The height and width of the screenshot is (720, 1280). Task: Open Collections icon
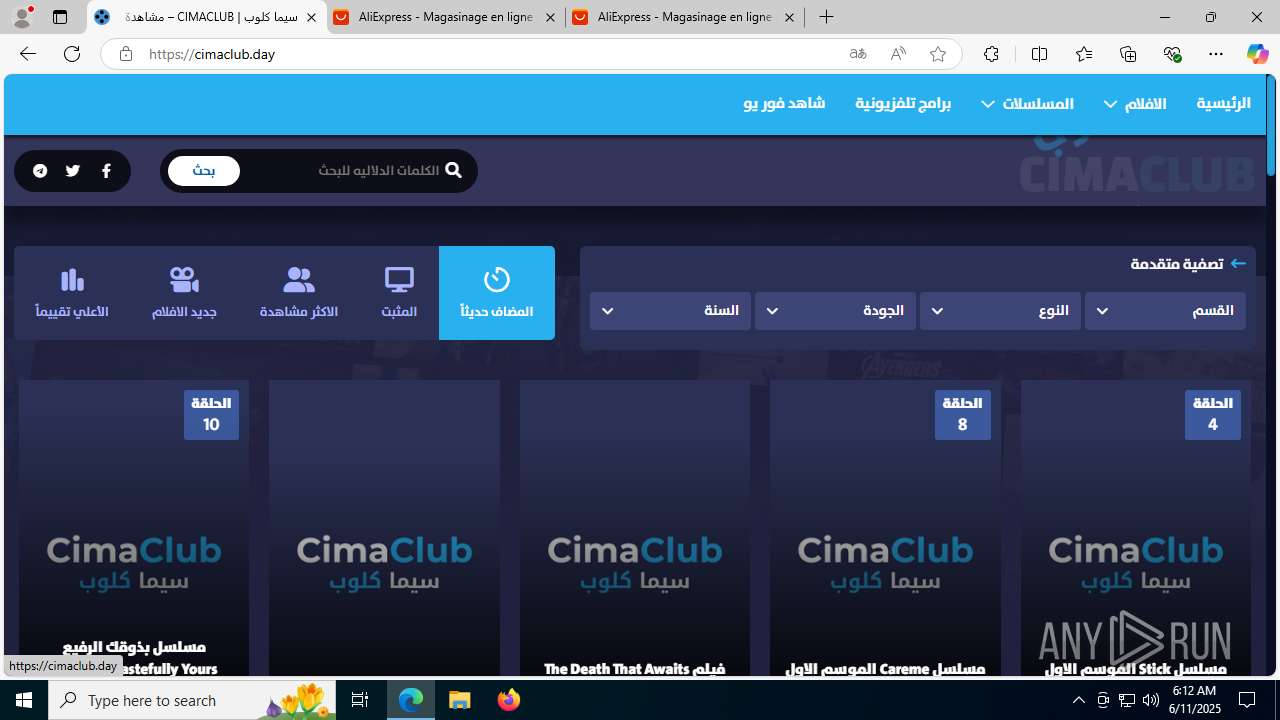tap(1128, 54)
